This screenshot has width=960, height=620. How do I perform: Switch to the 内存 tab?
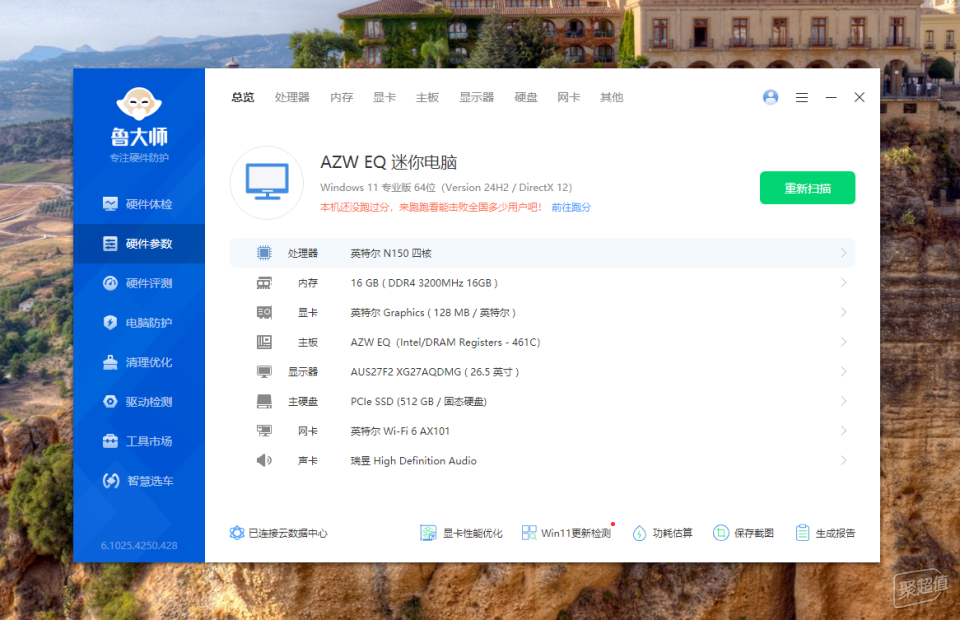(341, 97)
